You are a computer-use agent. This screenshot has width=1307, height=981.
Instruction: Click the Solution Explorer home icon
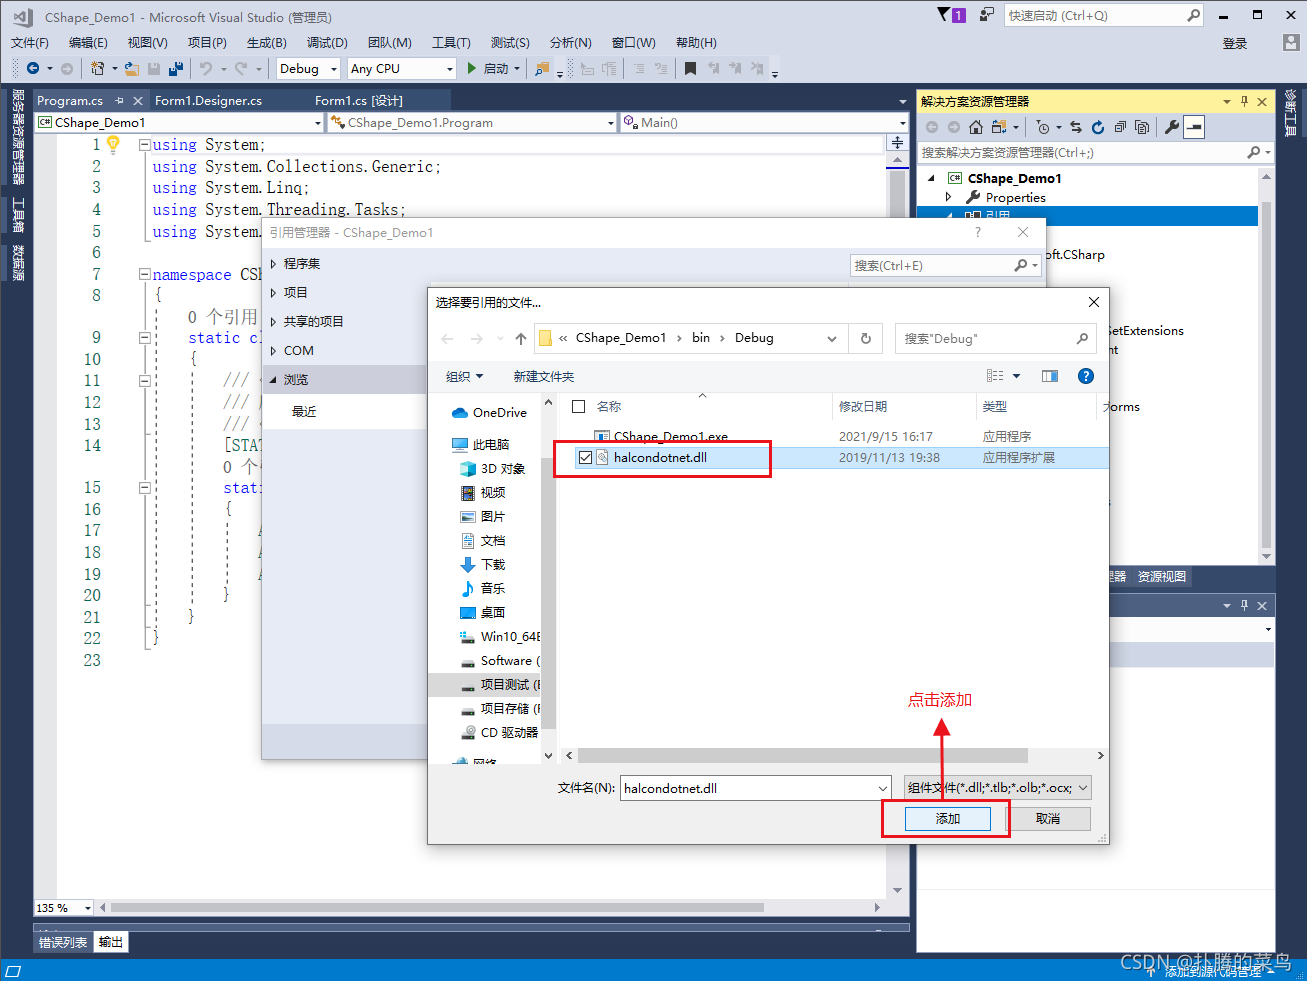[976, 127]
